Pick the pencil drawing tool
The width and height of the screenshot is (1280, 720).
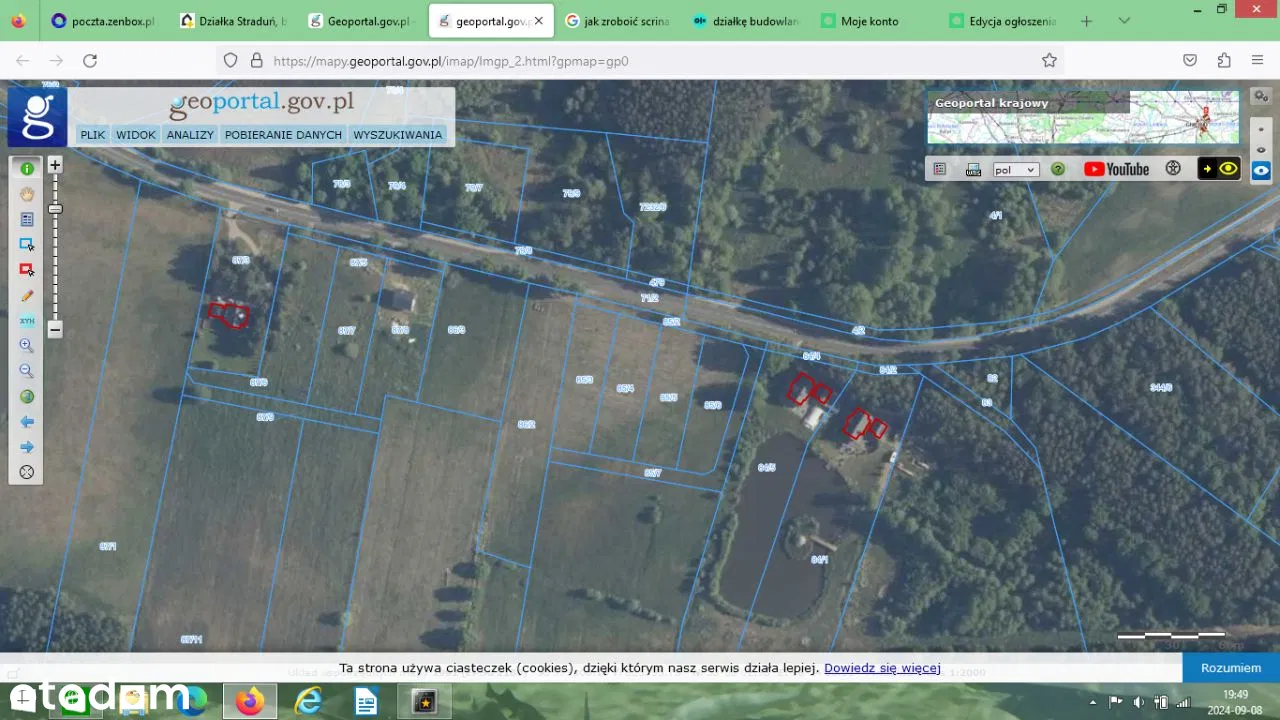pyautogui.click(x=27, y=296)
